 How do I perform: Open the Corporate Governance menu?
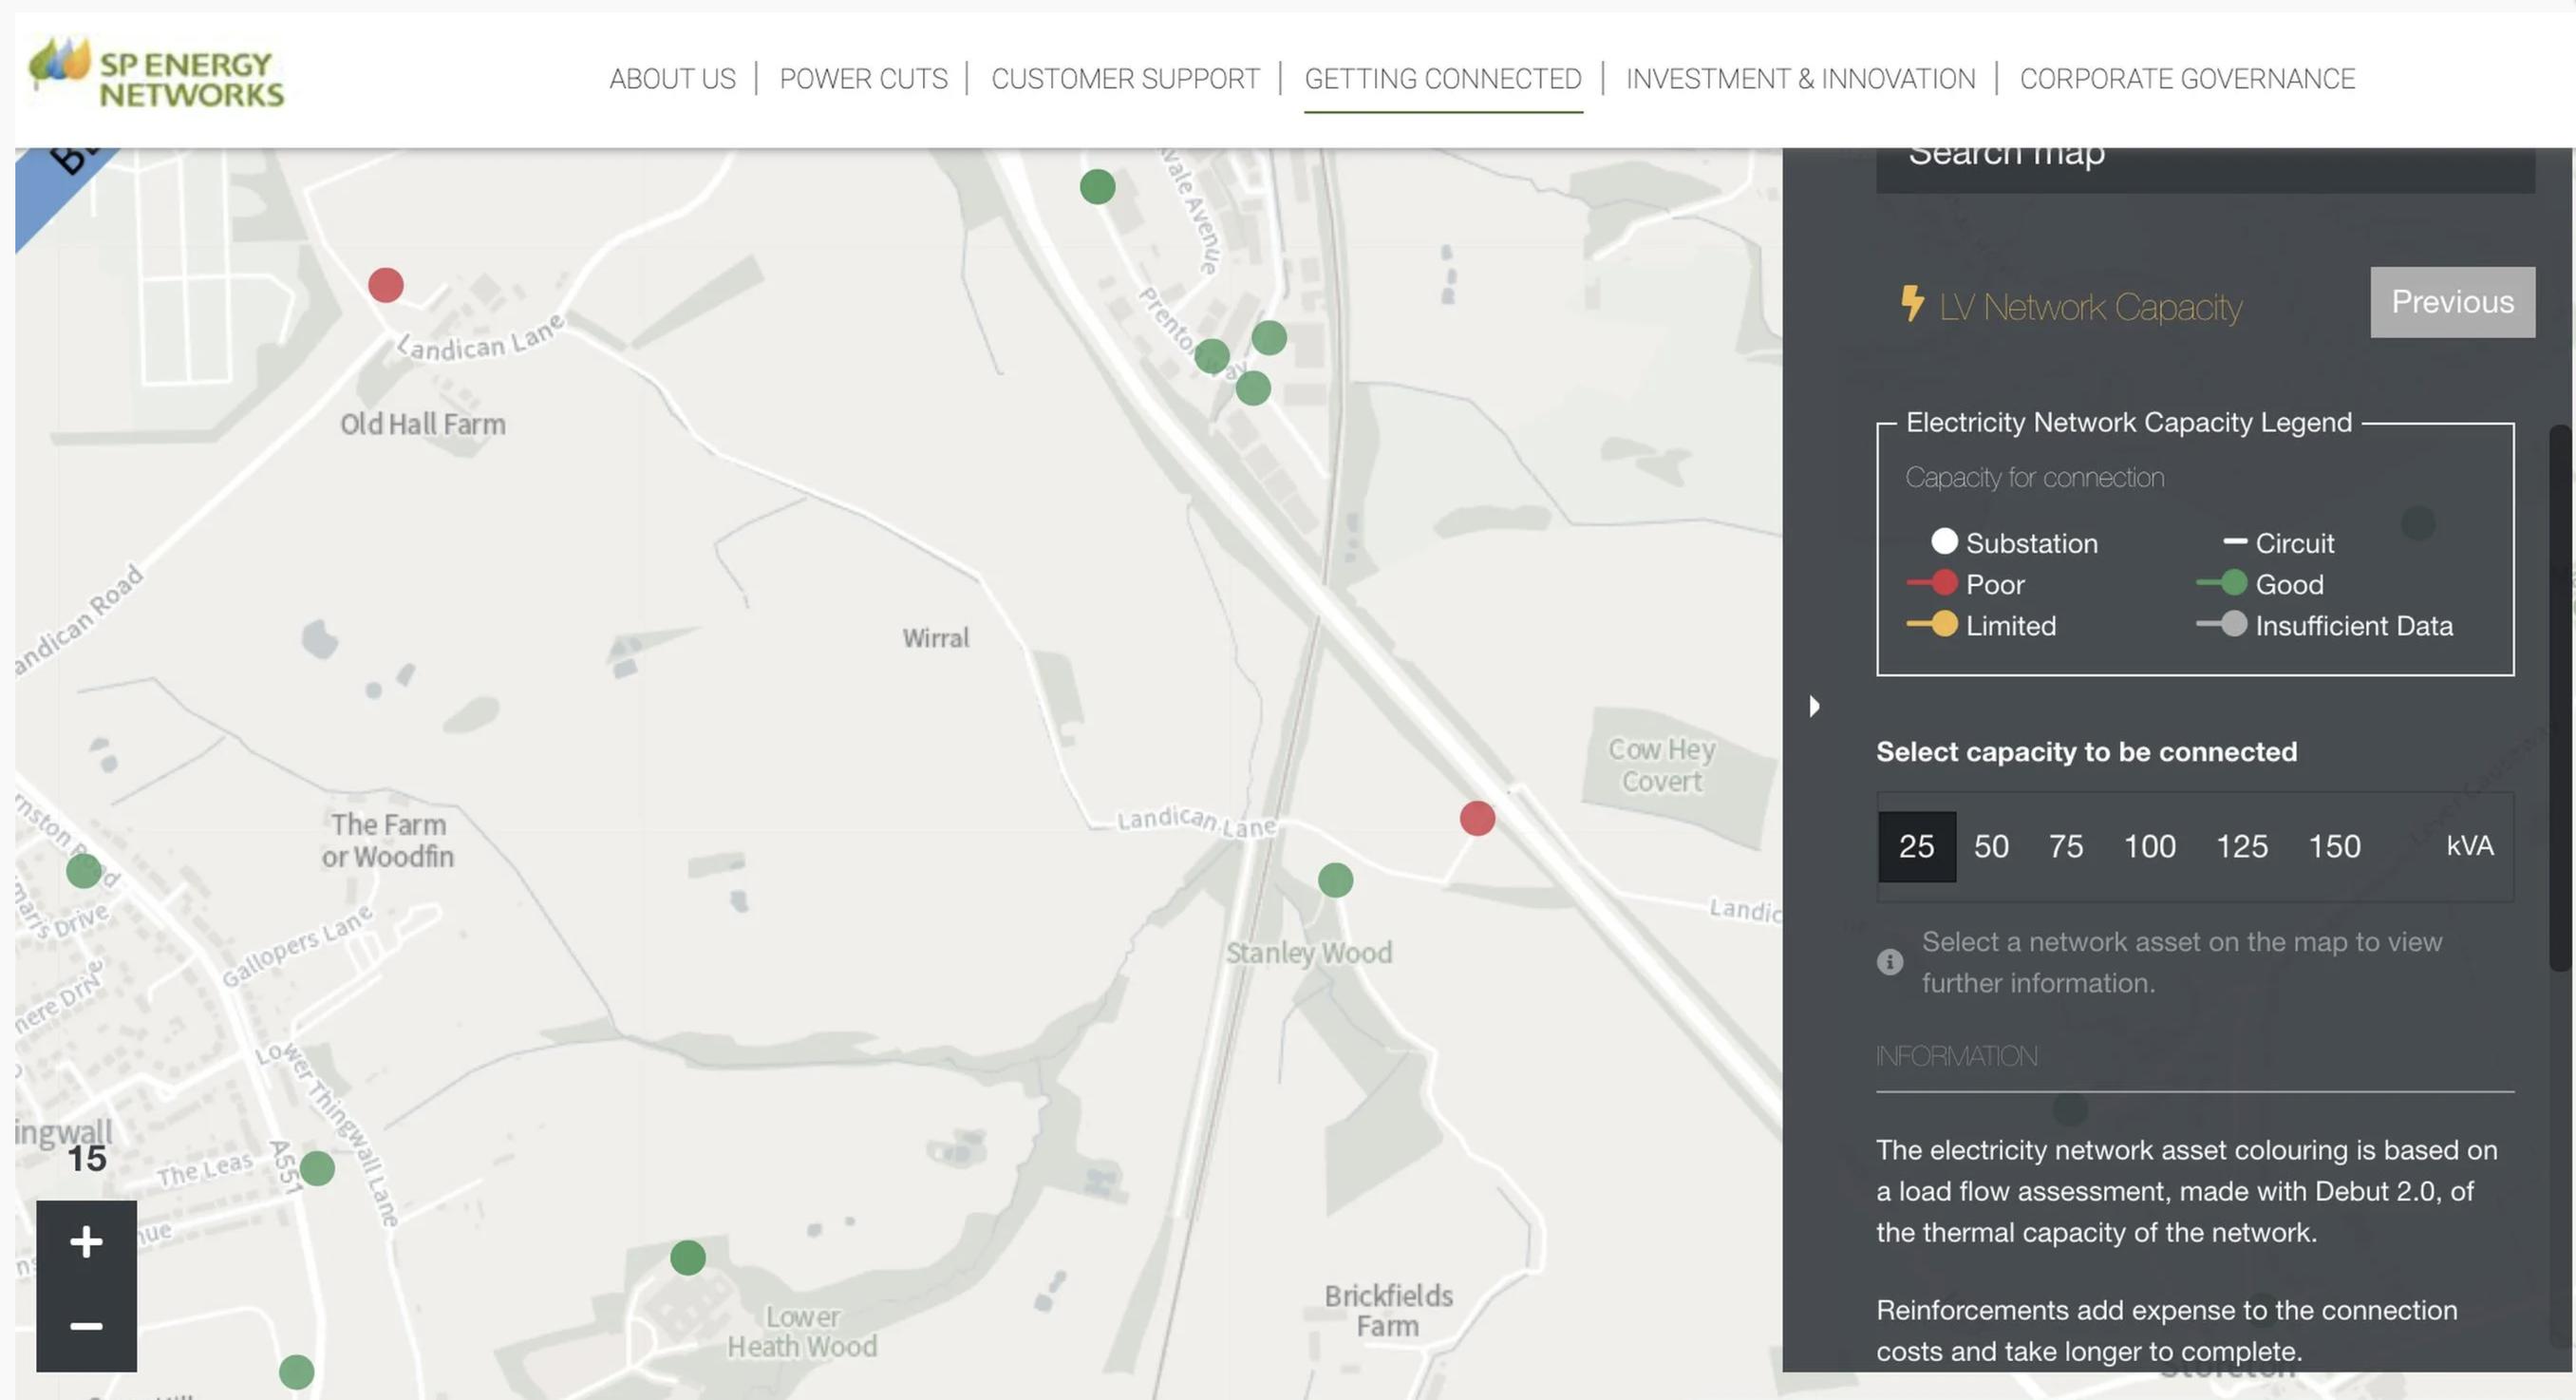click(x=2187, y=79)
